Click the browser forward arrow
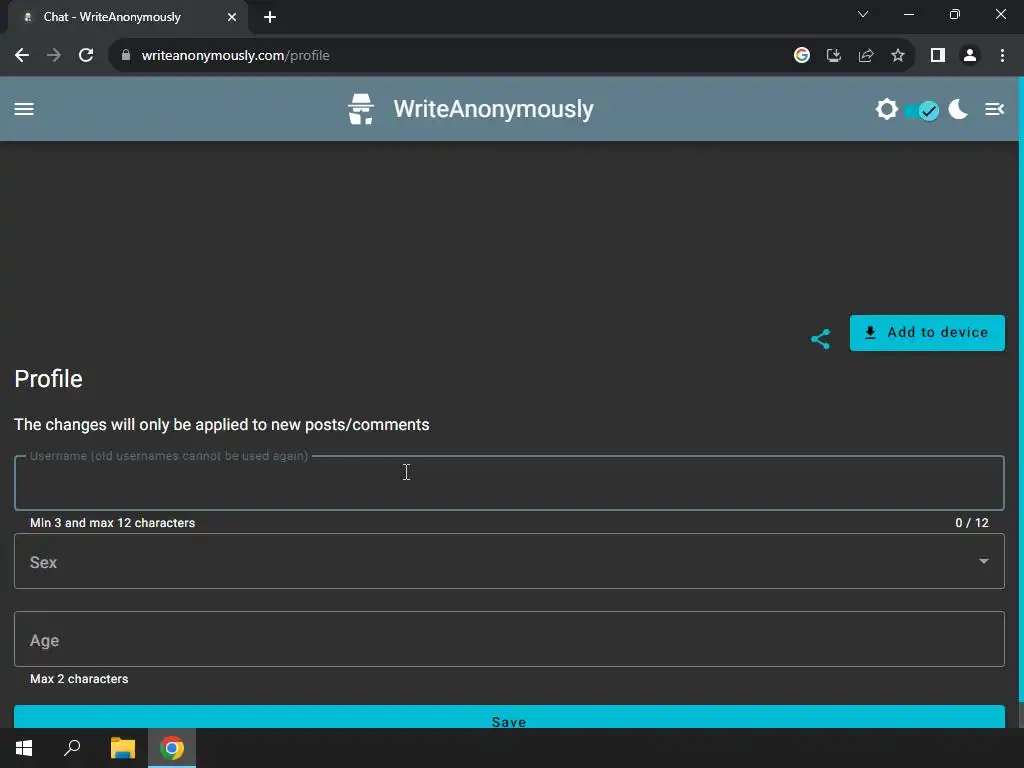The image size is (1024, 768). 54,56
